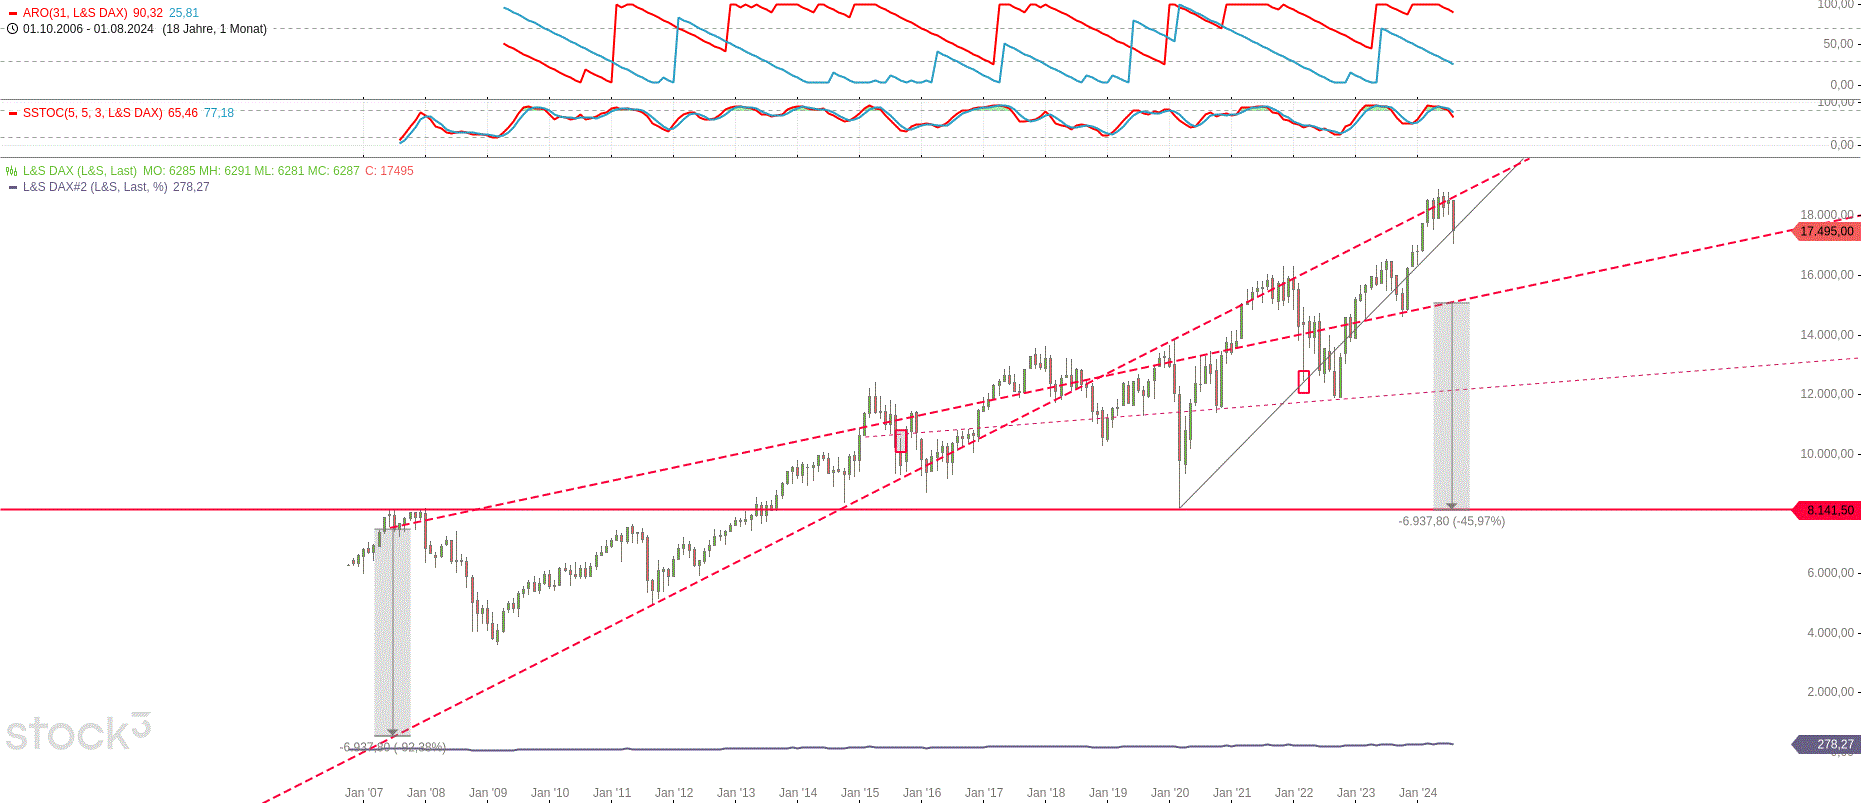Click the Jan '12 time axis label
The height and width of the screenshot is (803, 1861).
[674, 793]
